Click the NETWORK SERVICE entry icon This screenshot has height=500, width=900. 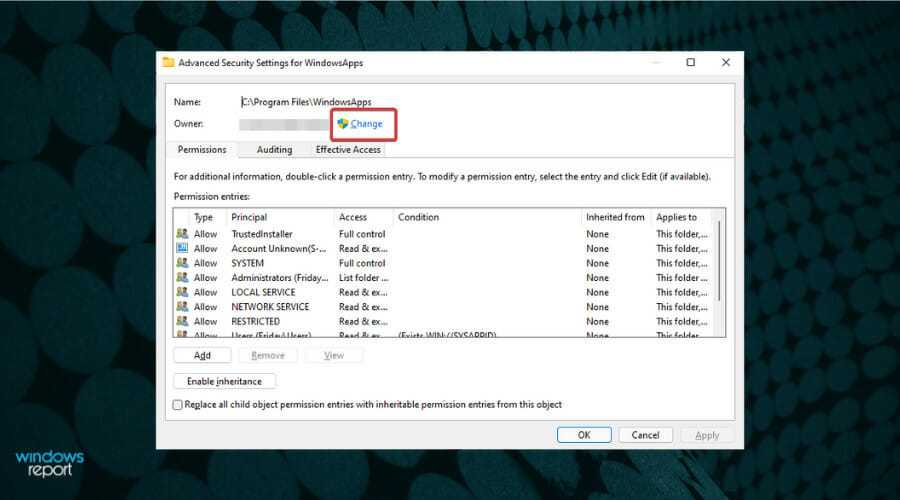pyautogui.click(x=182, y=307)
